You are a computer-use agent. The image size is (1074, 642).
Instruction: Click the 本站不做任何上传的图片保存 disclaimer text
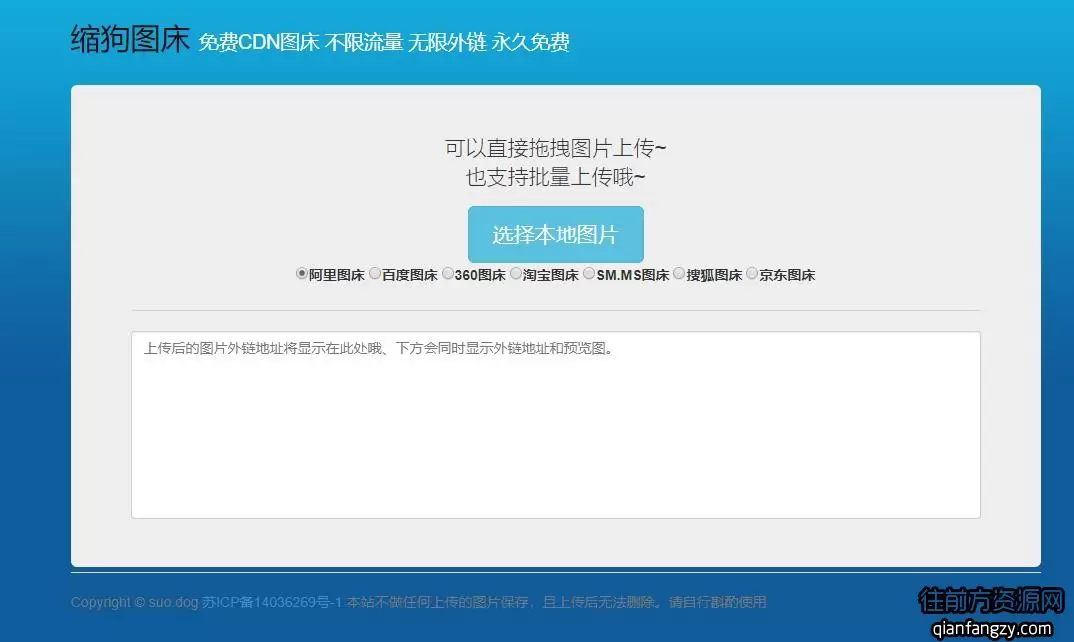click(x=438, y=602)
